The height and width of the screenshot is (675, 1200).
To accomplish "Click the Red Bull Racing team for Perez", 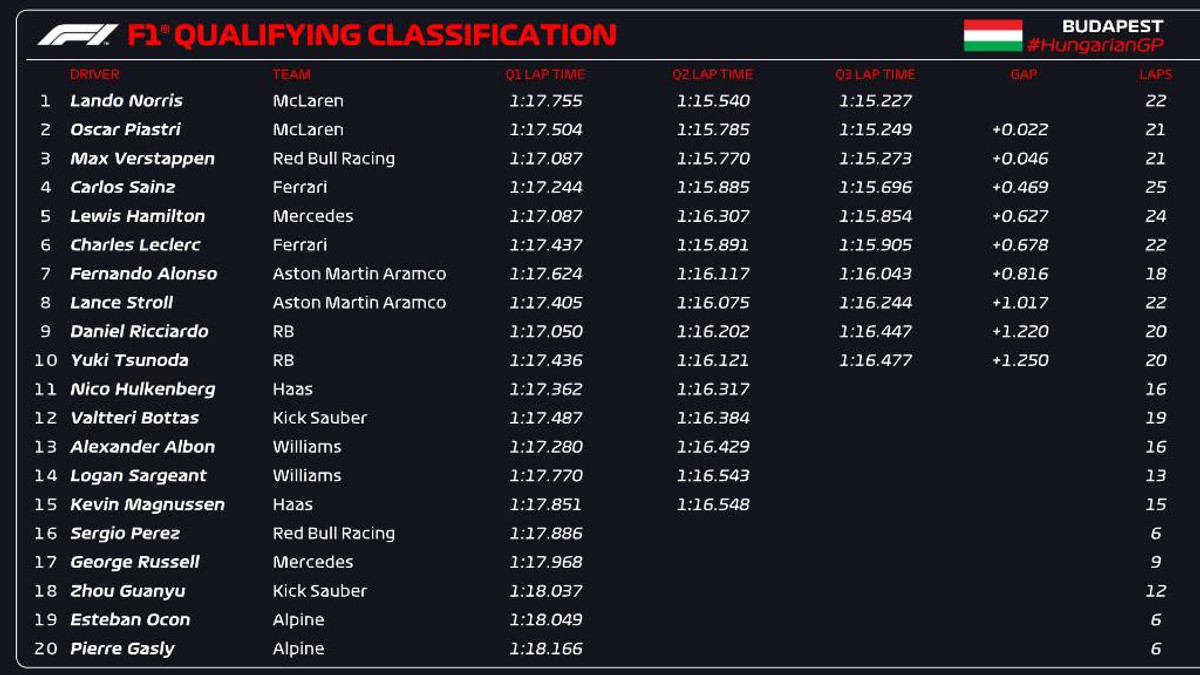I will 333,534.
